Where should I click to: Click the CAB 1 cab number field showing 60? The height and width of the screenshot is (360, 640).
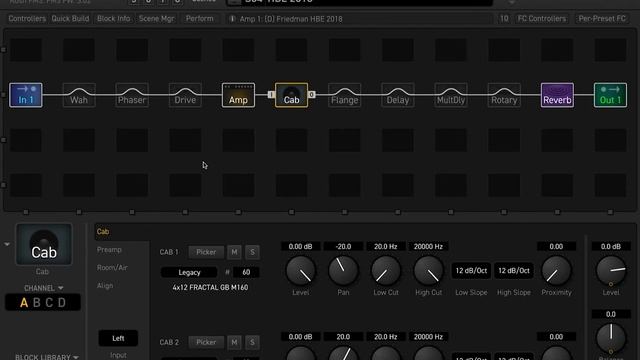246,272
